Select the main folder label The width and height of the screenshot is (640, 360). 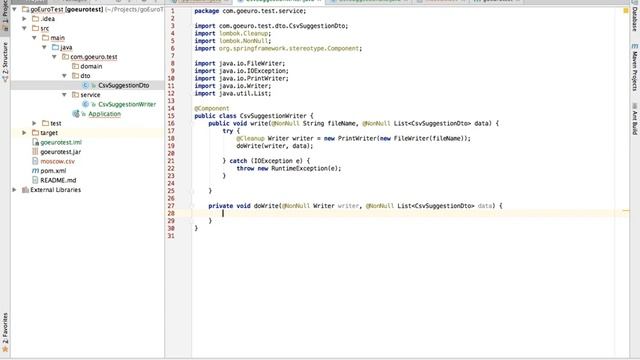coord(58,38)
